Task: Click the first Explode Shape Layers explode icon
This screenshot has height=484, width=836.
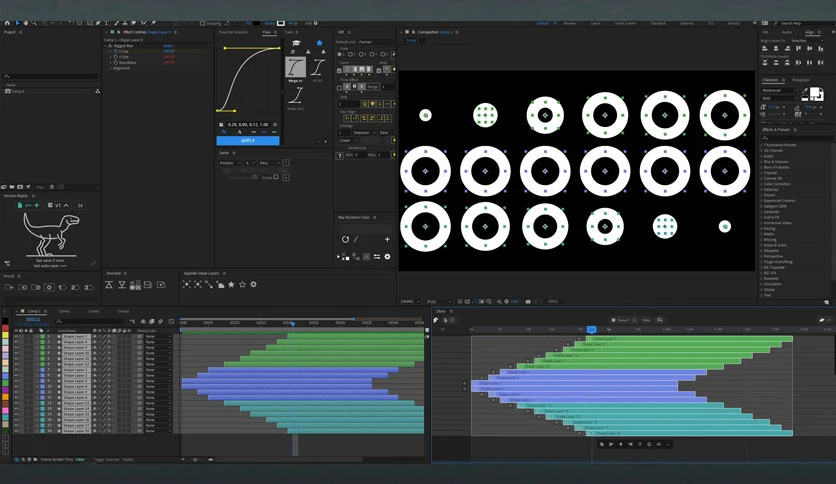Action: pos(187,285)
